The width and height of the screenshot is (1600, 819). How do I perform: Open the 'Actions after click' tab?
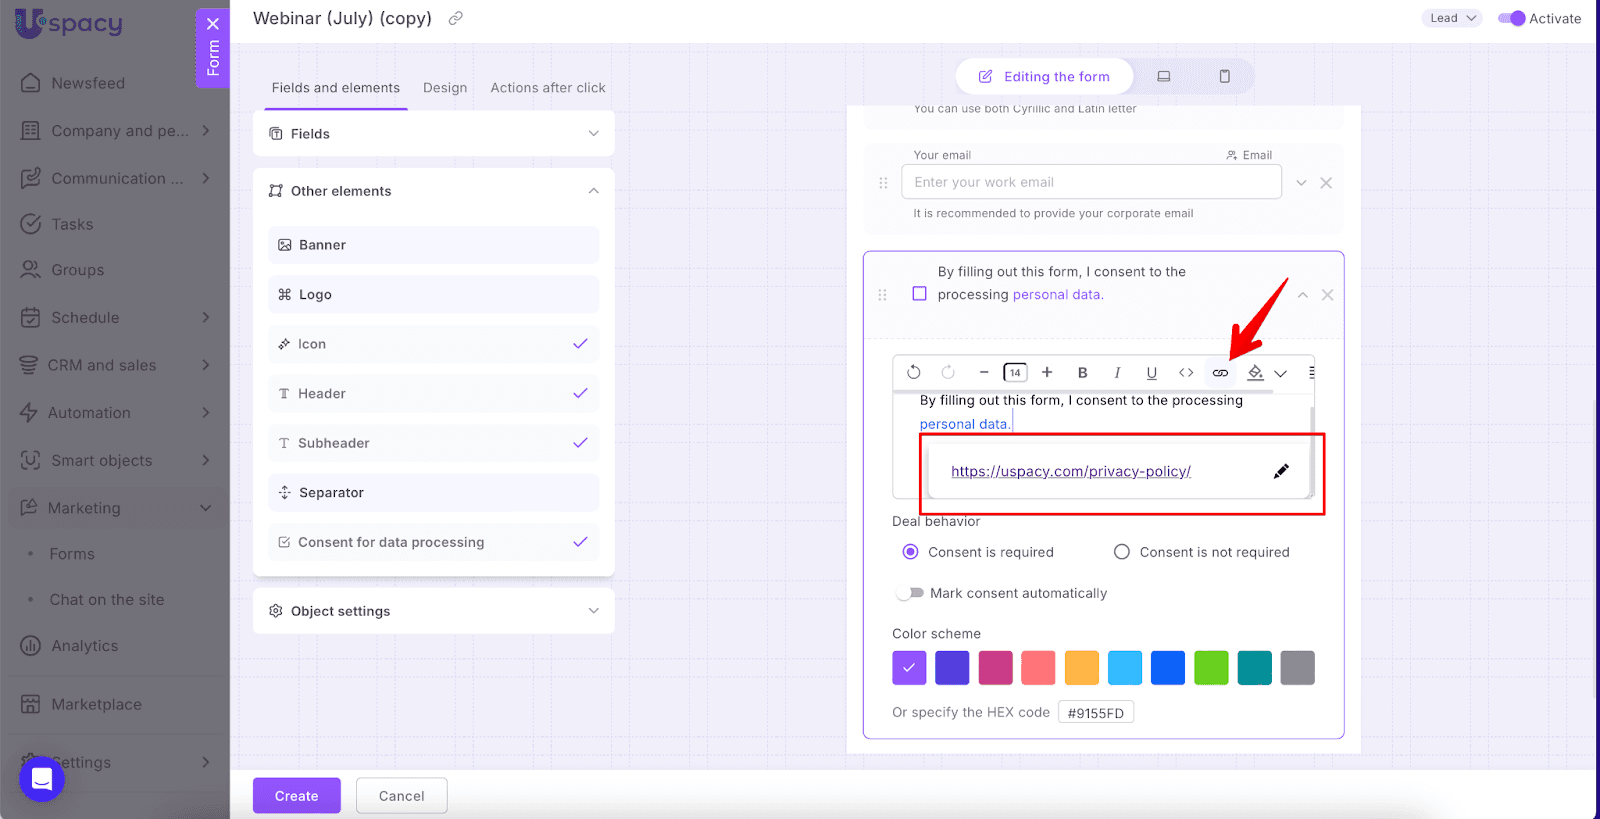[547, 88]
